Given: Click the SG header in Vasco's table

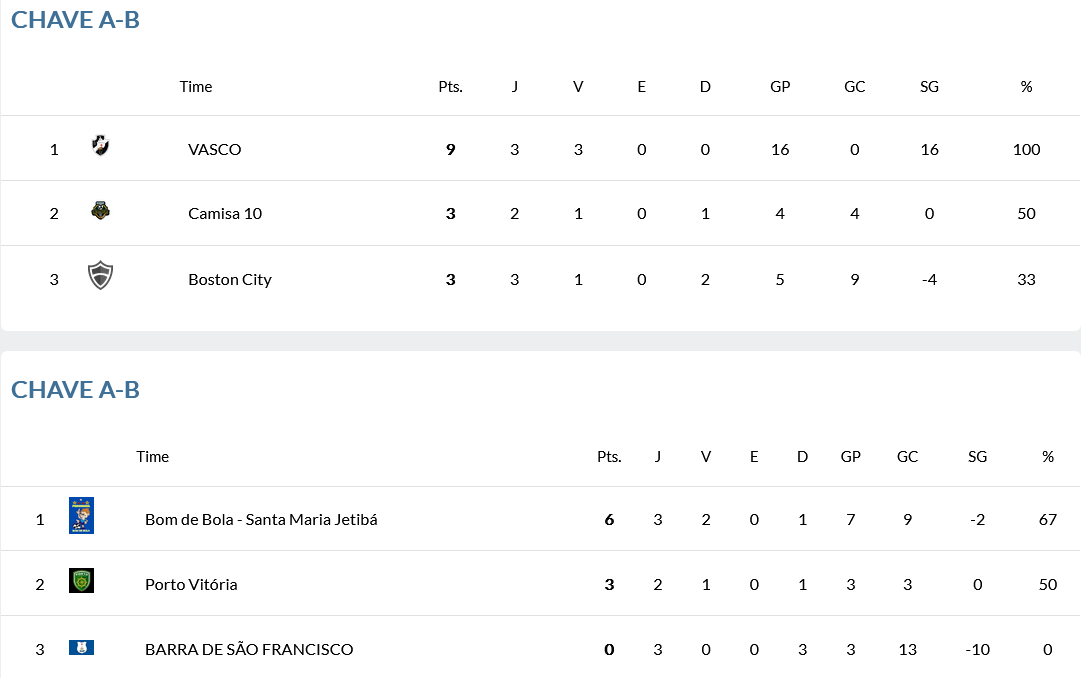Looking at the screenshot, I should coord(929,86).
